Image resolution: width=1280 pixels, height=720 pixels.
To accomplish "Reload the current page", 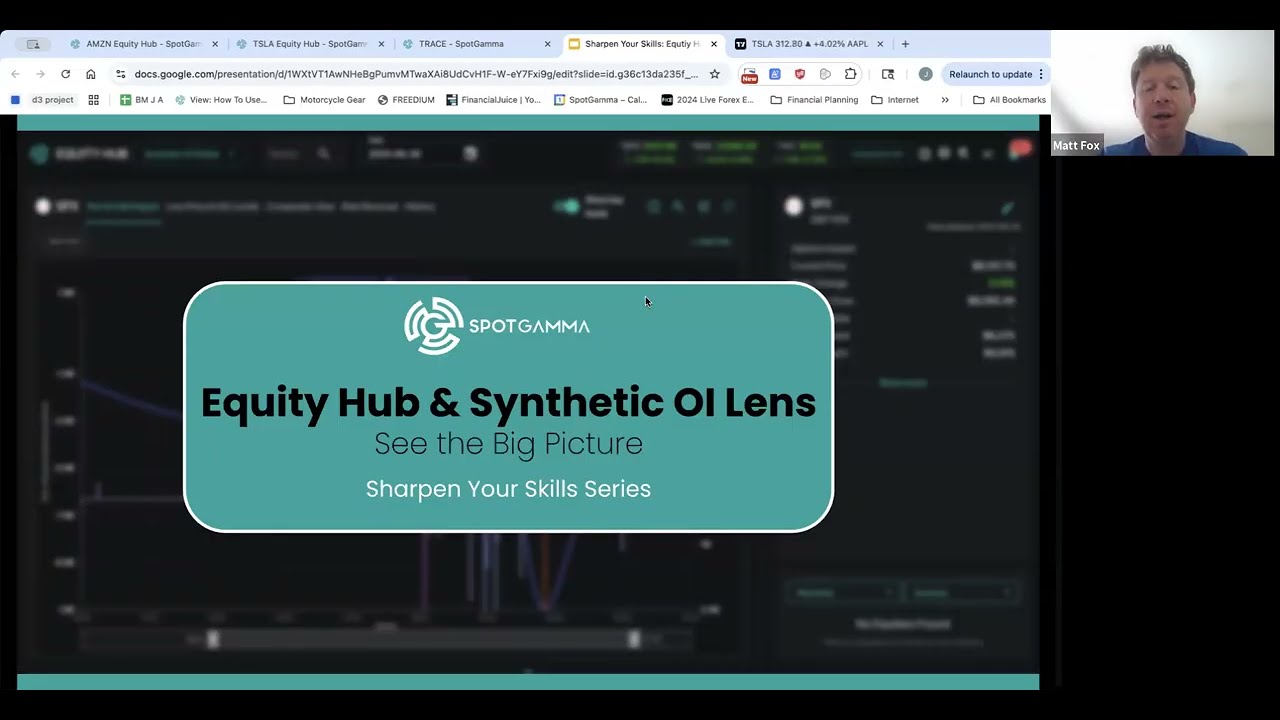I will (65, 74).
